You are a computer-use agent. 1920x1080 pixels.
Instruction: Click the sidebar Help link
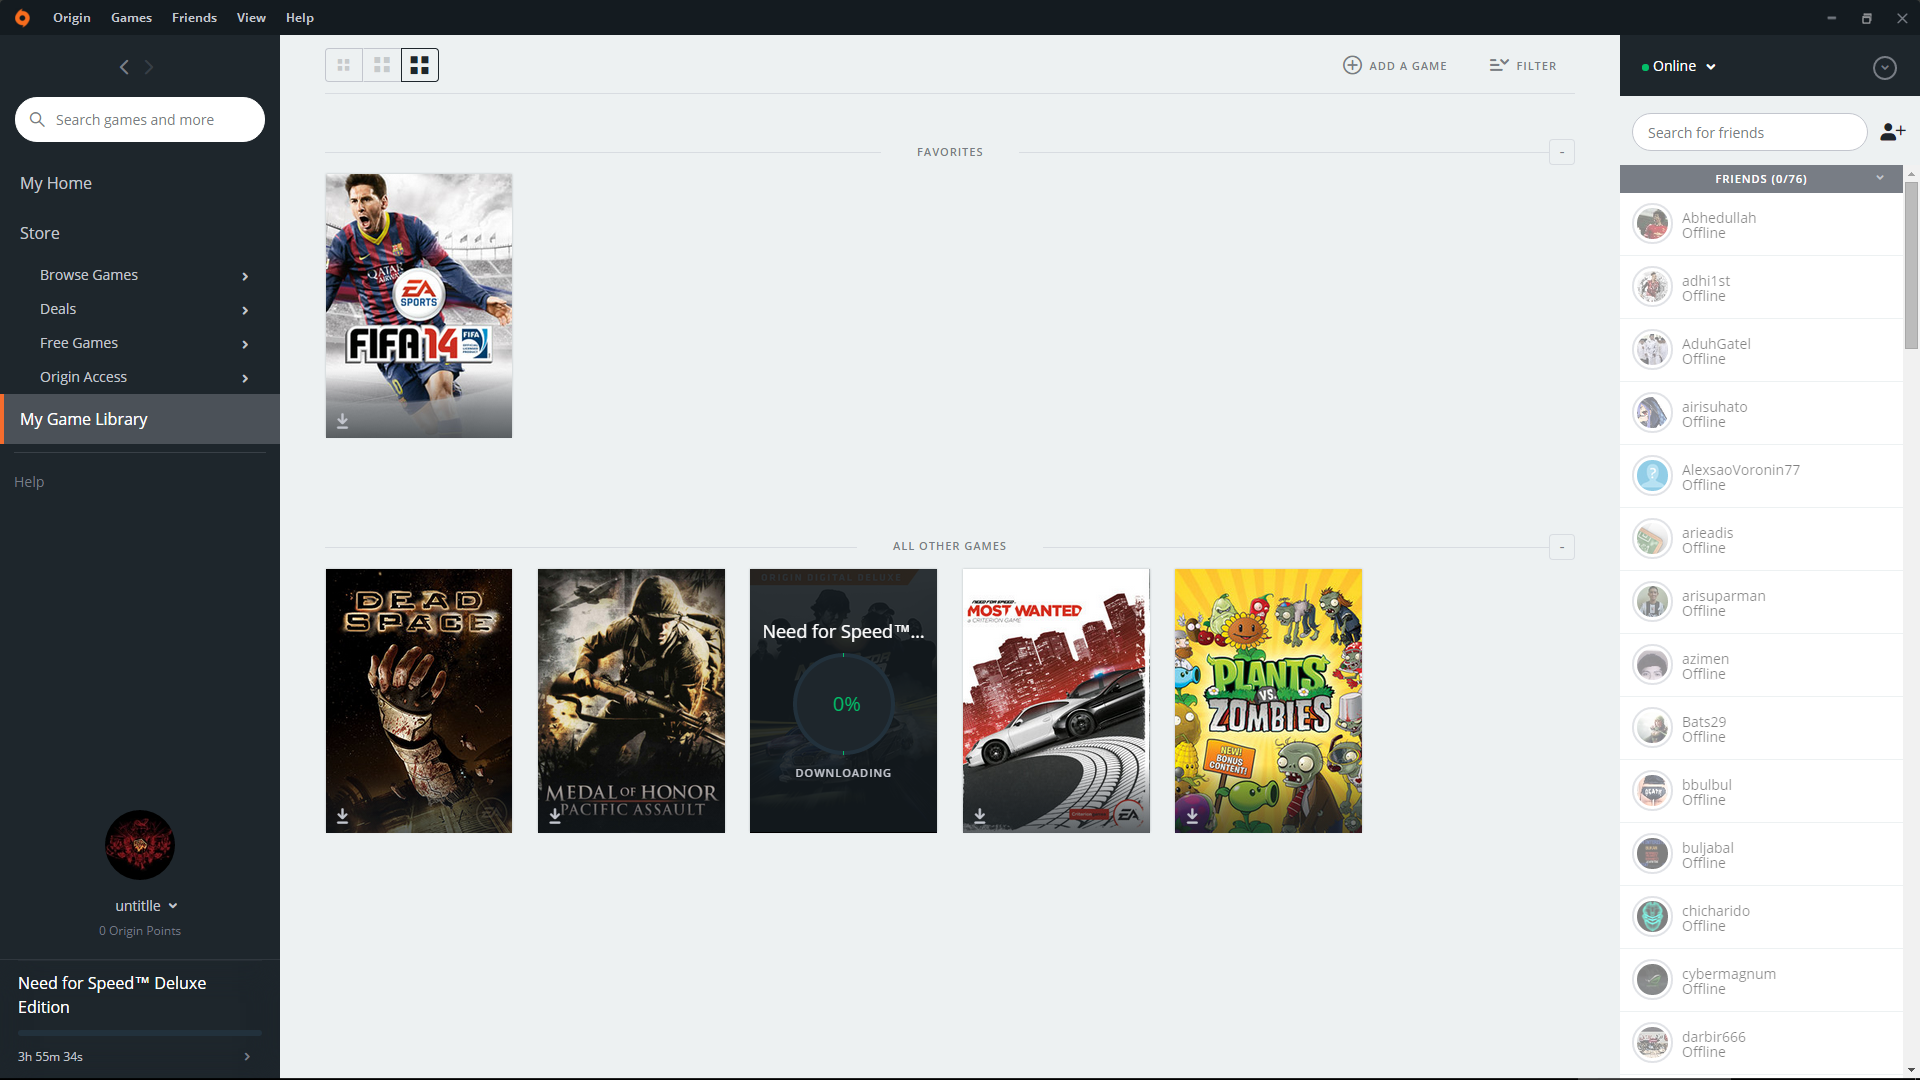click(x=29, y=482)
